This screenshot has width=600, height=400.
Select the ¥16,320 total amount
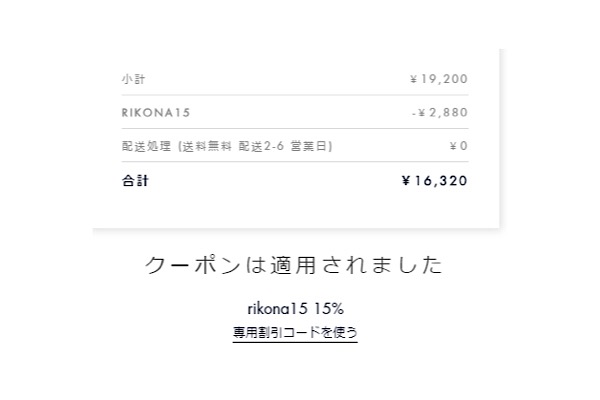tap(434, 181)
